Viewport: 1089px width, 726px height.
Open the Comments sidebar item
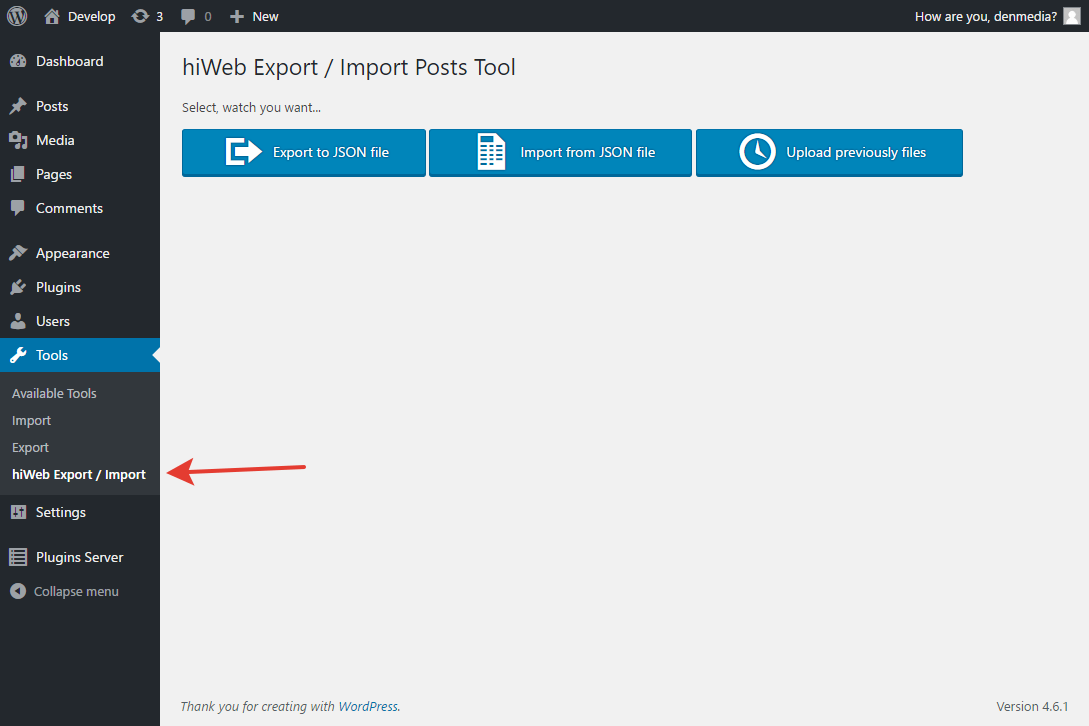coord(80,208)
